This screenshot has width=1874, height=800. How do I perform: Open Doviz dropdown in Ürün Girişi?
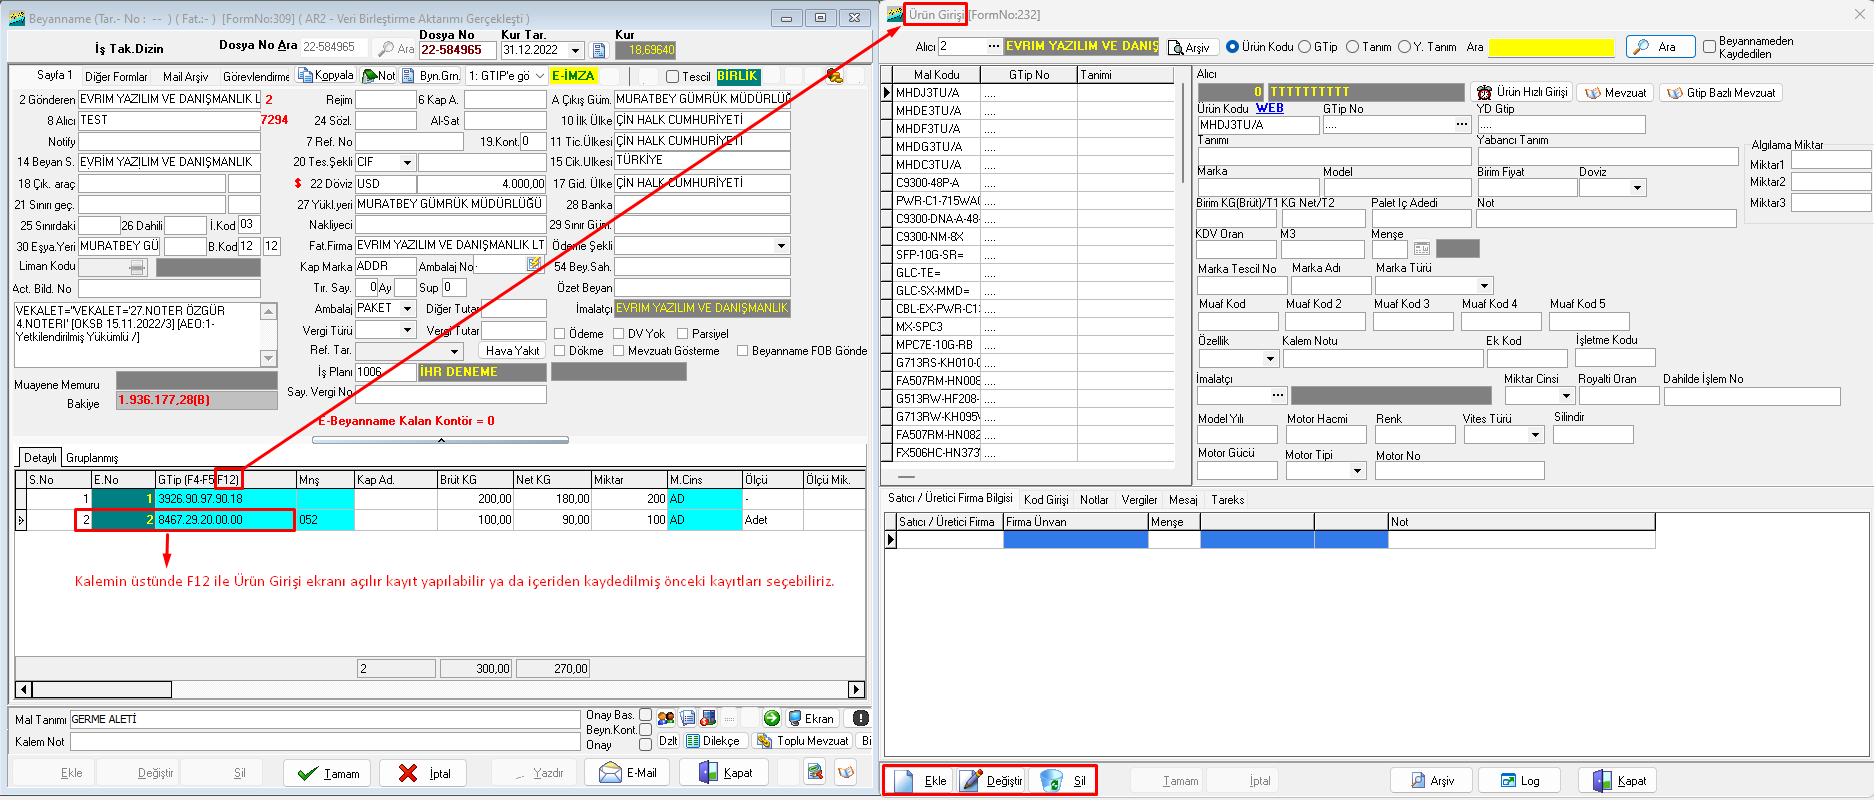click(1637, 188)
